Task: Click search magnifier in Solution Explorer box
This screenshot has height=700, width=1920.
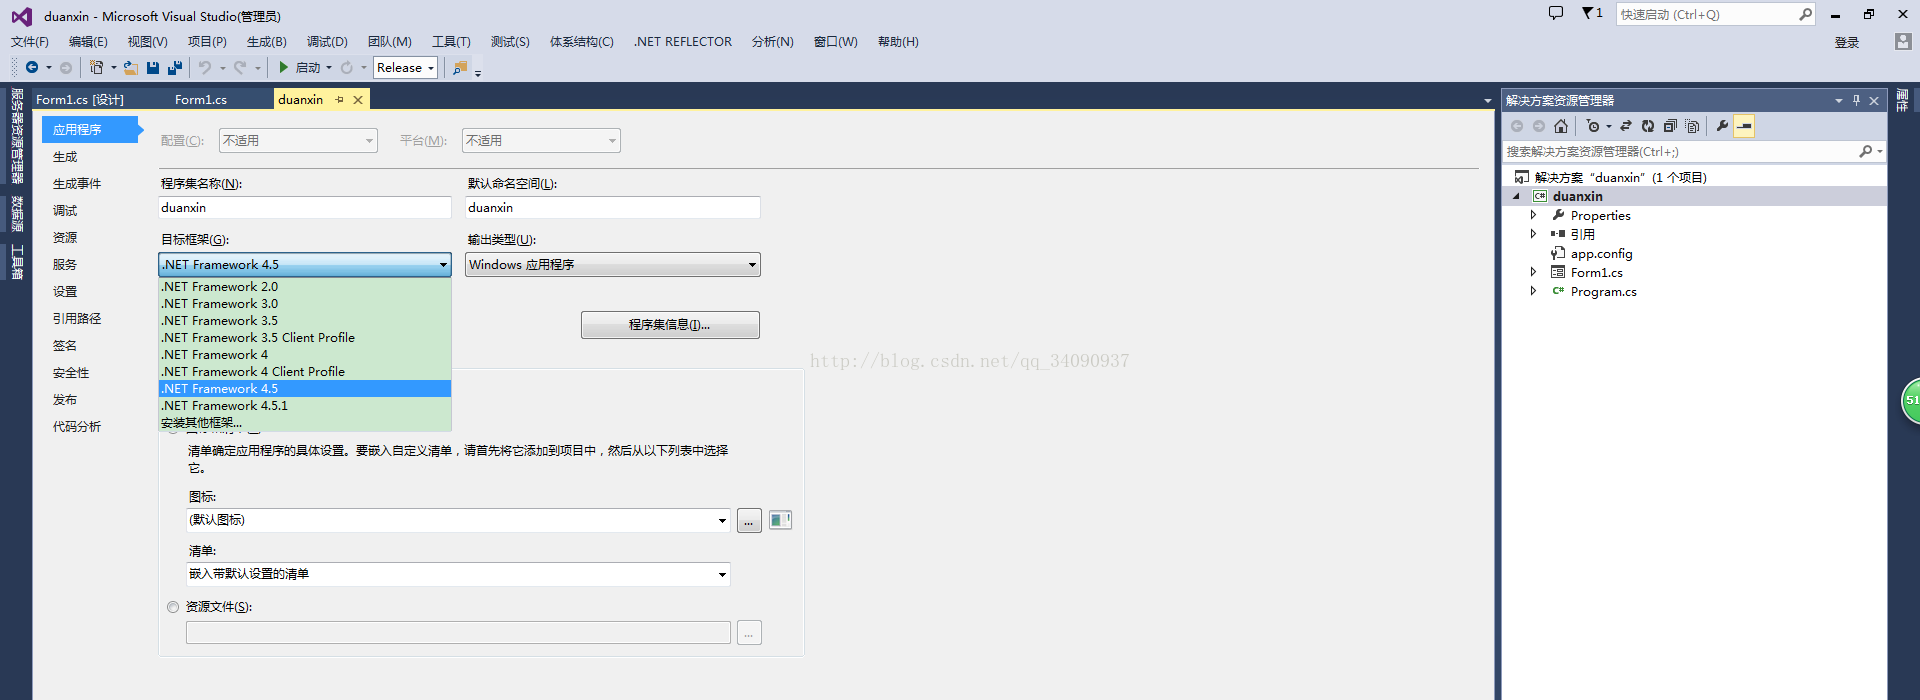Action: coord(1865,151)
